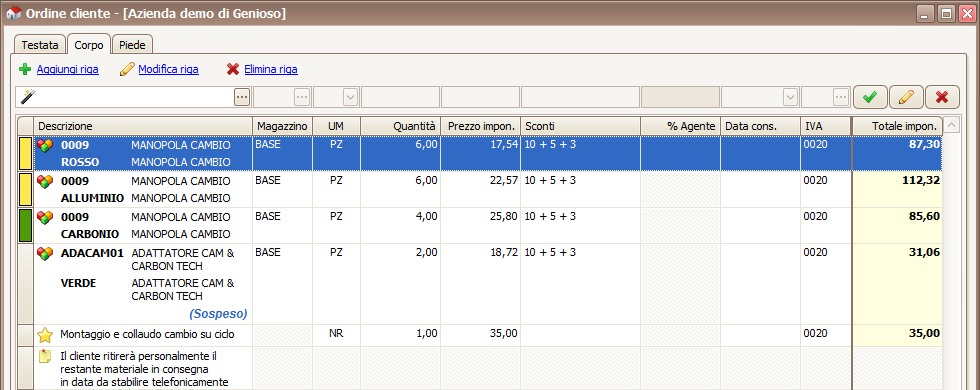Click the magic wand icon in search field
Image resolution: width=980 pixels, height=390 pixels.
[27, 96]
